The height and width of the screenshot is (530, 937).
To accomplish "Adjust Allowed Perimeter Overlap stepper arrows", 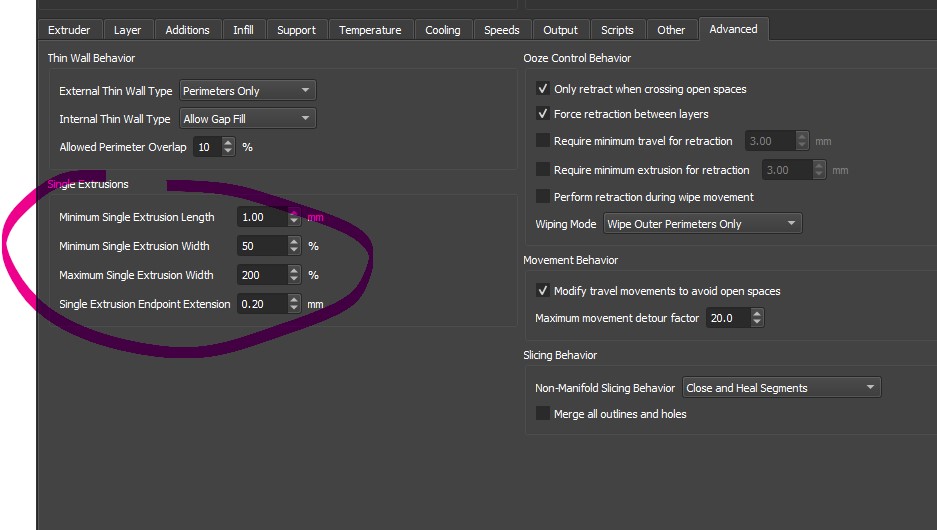I will (228, 147).
